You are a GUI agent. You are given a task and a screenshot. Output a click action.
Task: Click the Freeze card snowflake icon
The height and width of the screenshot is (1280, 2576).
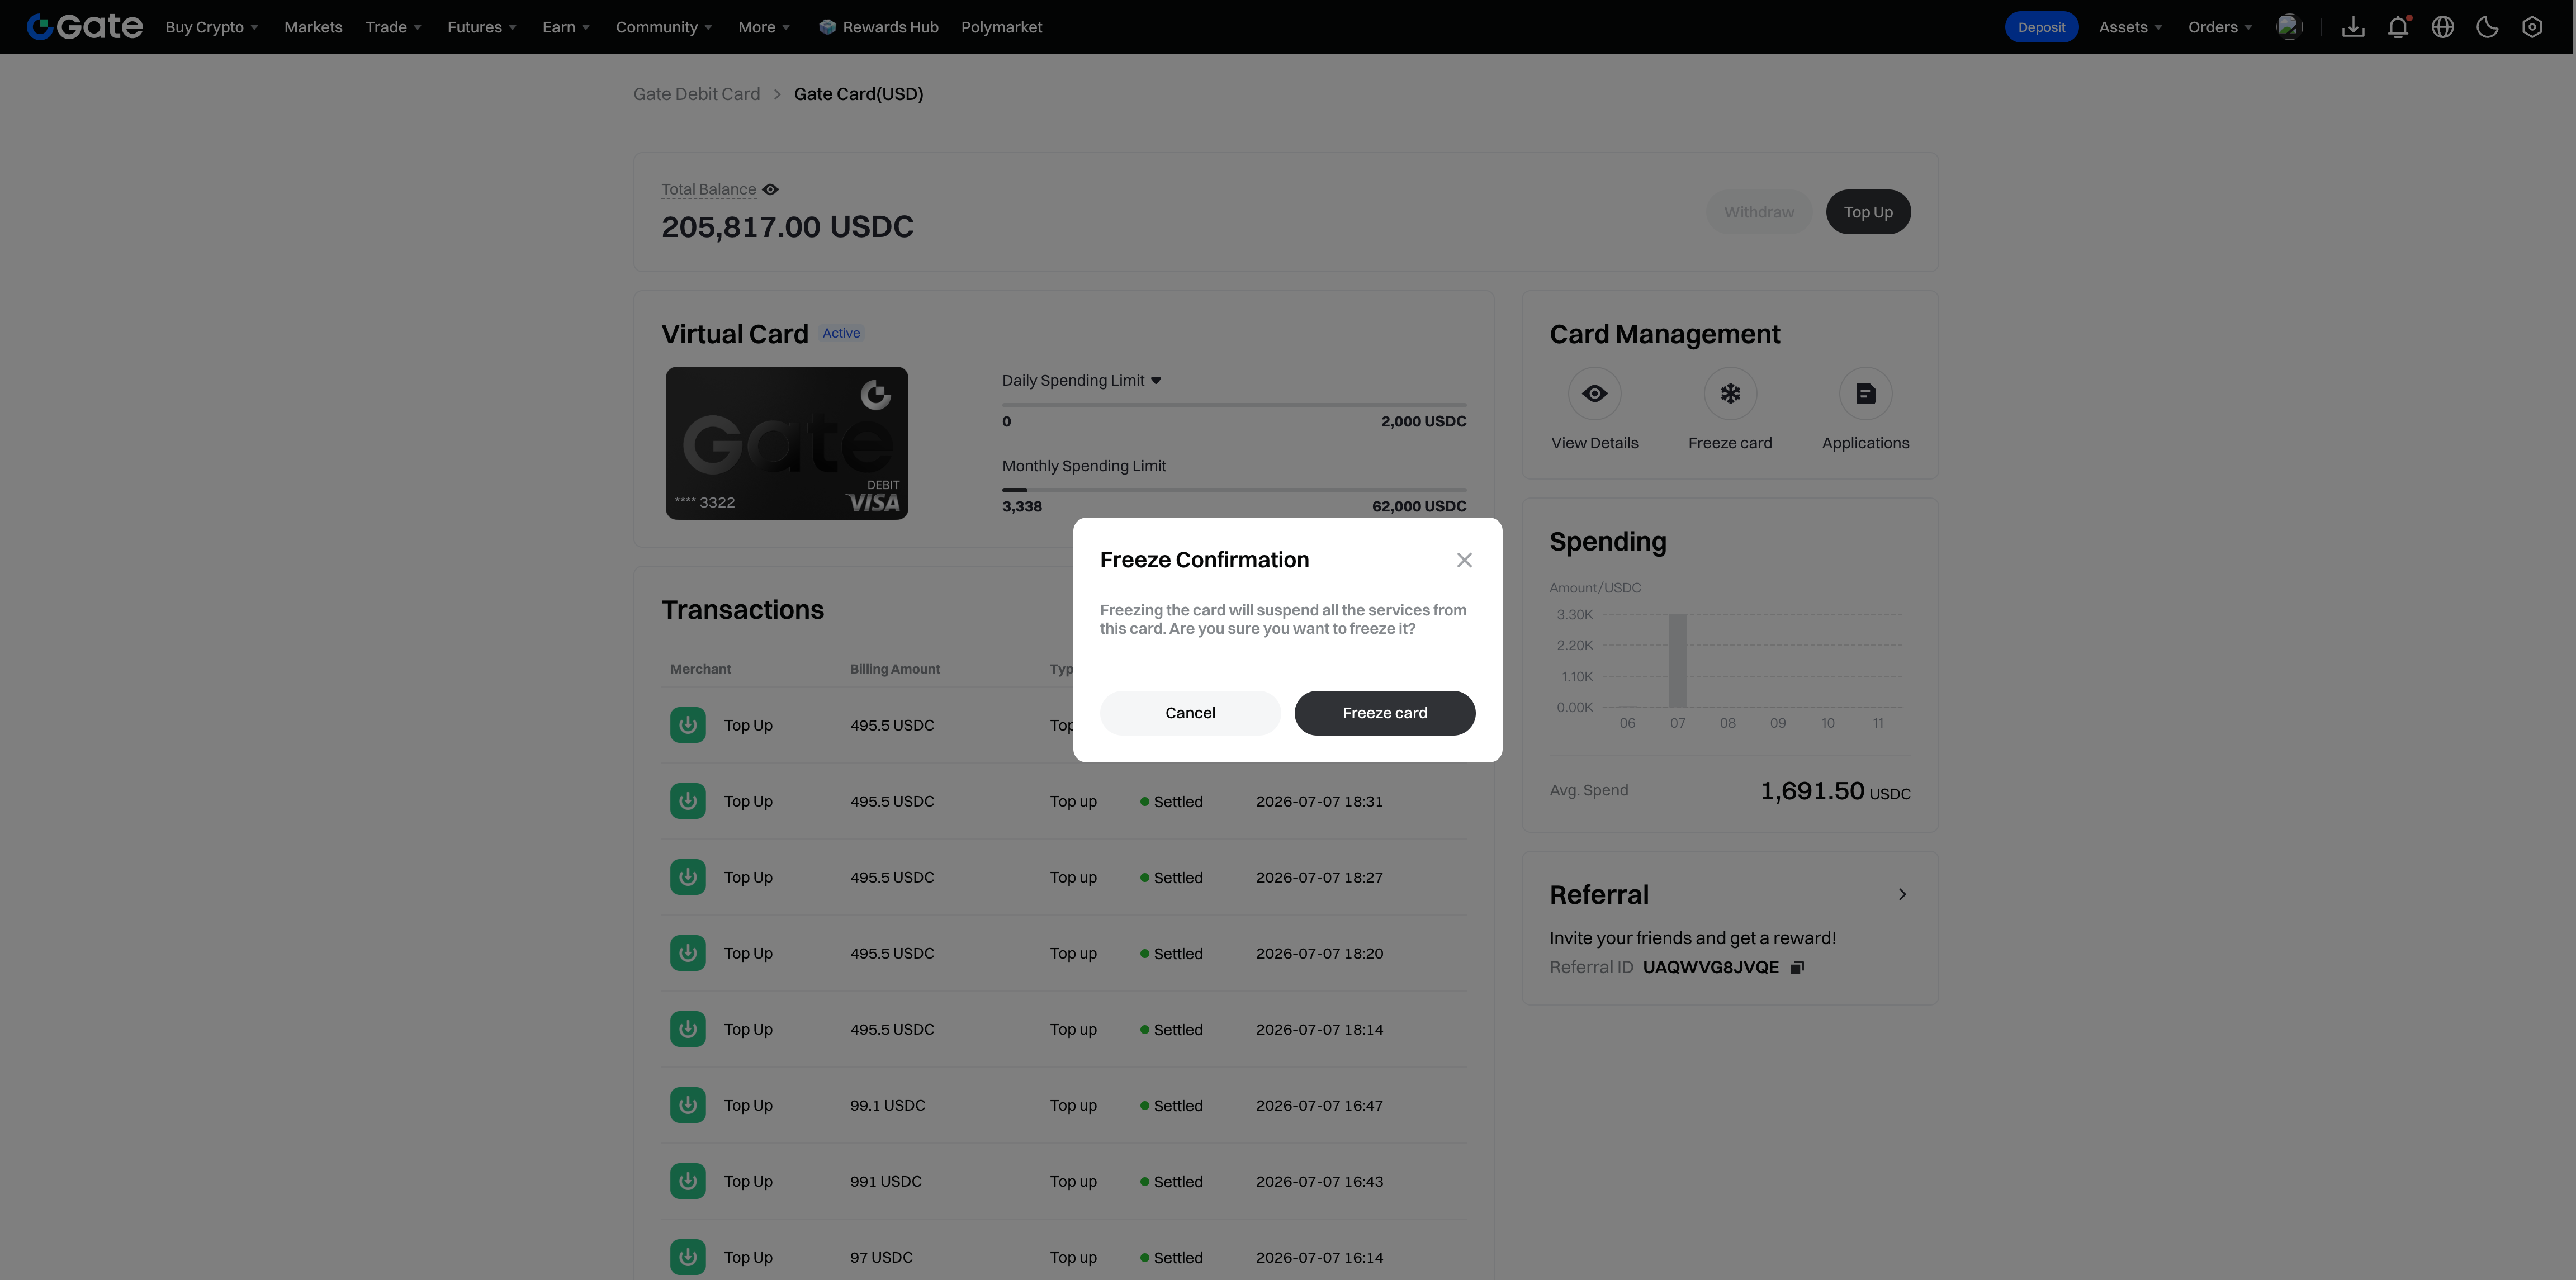pos(1730,394)
